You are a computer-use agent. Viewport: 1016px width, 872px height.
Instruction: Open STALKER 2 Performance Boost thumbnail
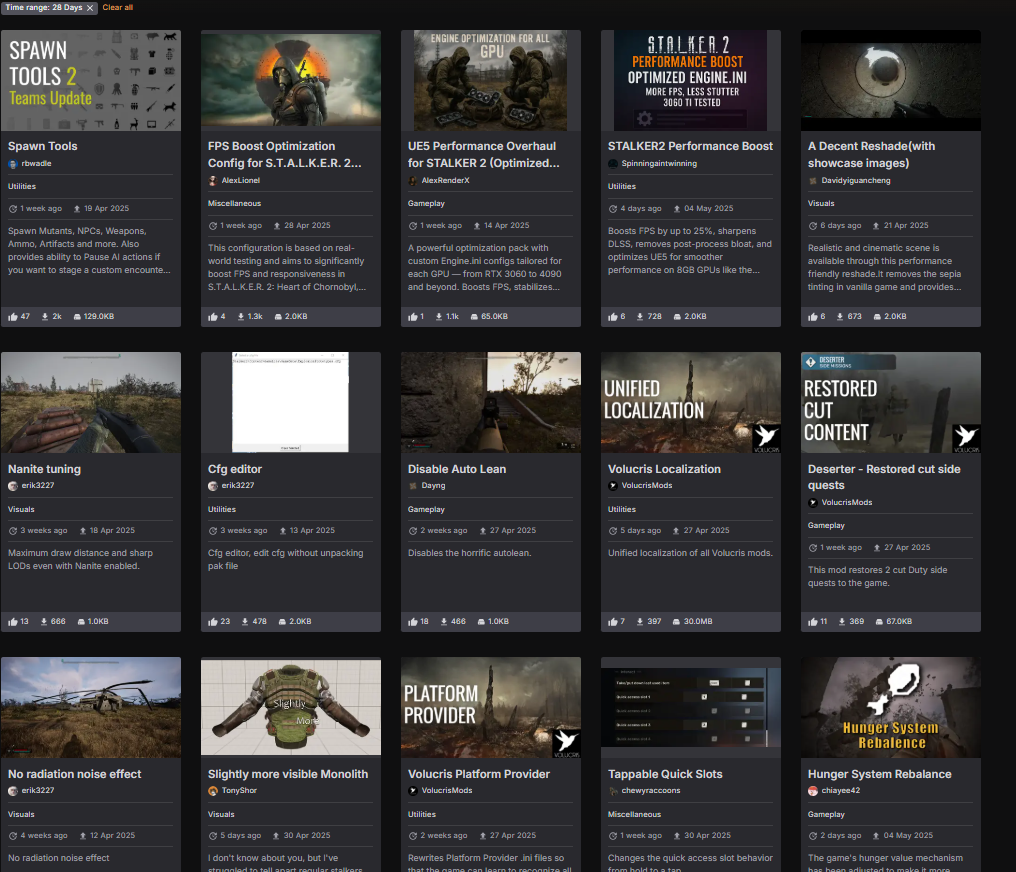[691, 80]
